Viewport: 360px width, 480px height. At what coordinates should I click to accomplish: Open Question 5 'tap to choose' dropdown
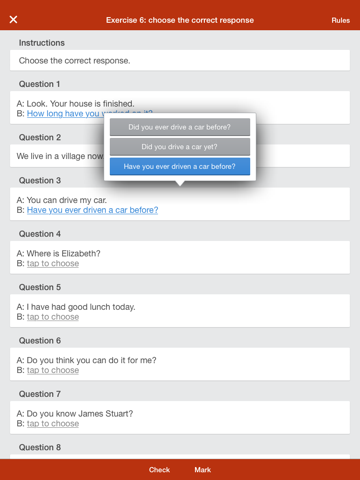pyautogui.click(x=53, y=317)
